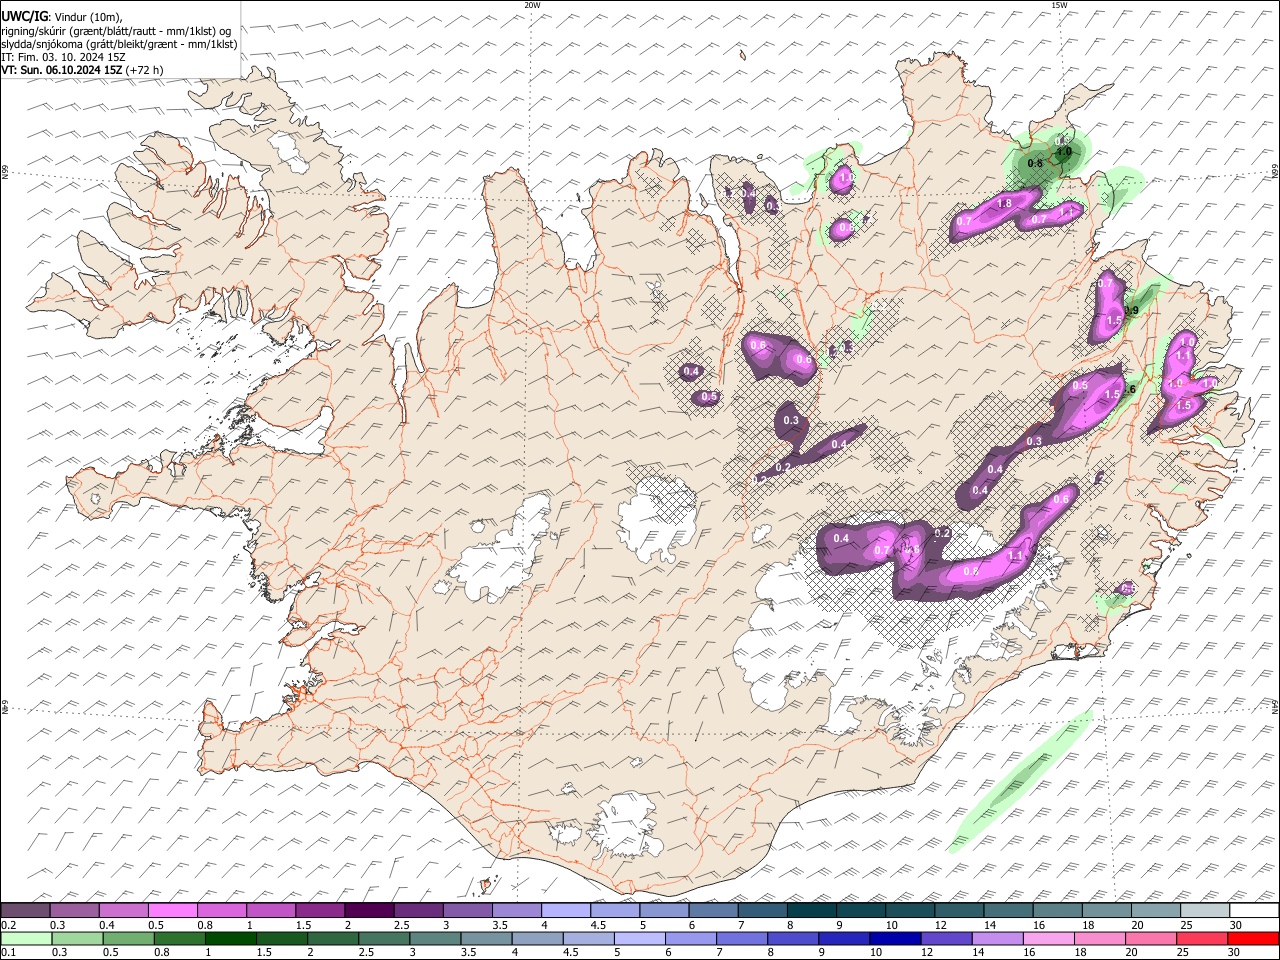
Task: Click the '15W' longitude label
Action: [1059, 5]
